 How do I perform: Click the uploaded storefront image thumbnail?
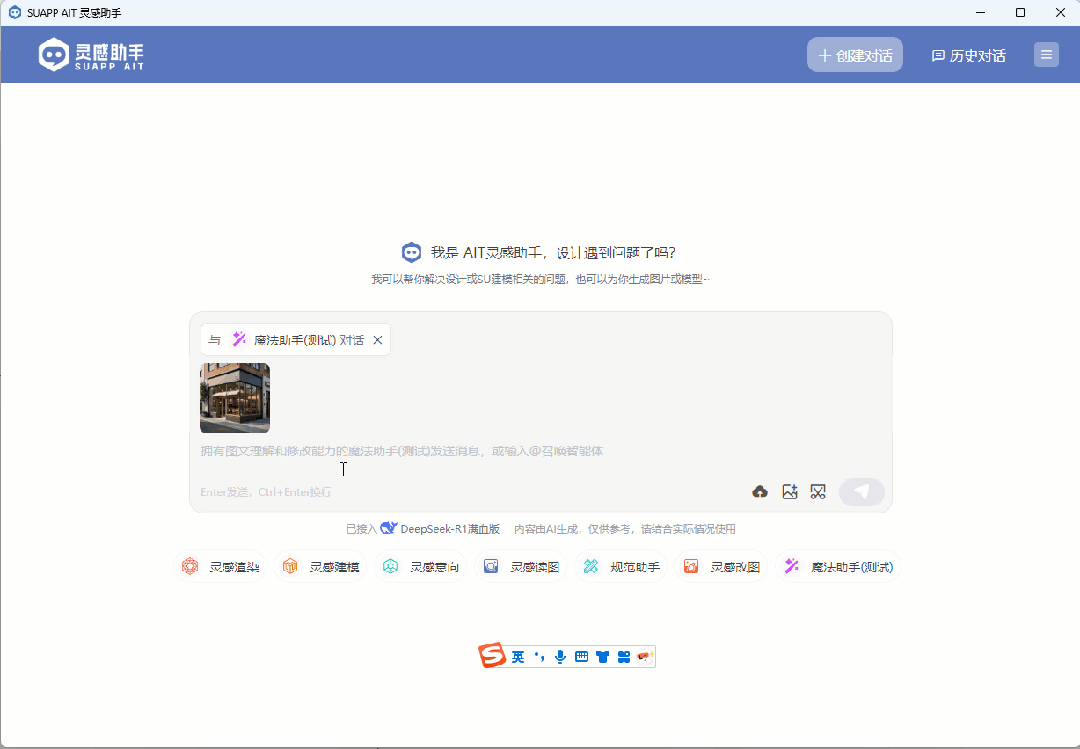pos(235,397)
